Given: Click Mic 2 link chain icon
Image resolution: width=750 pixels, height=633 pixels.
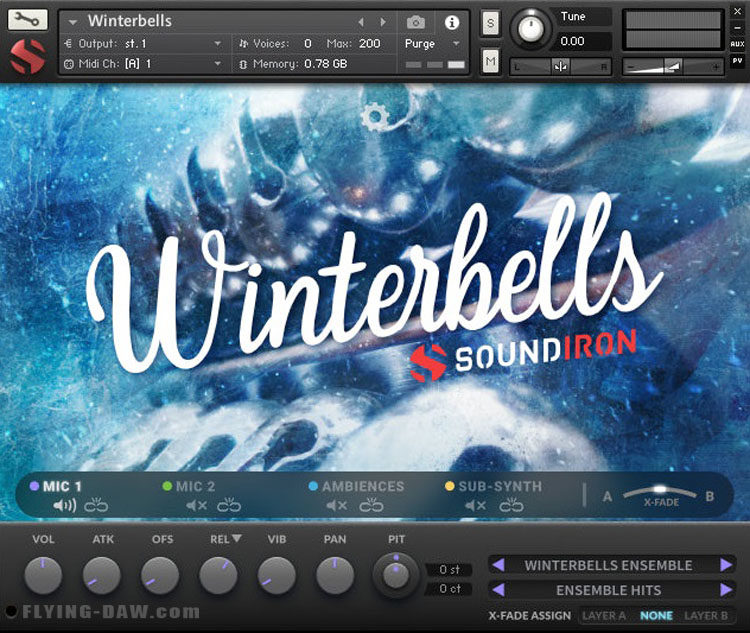Looking at the screenshot, I should pos(229,505).
